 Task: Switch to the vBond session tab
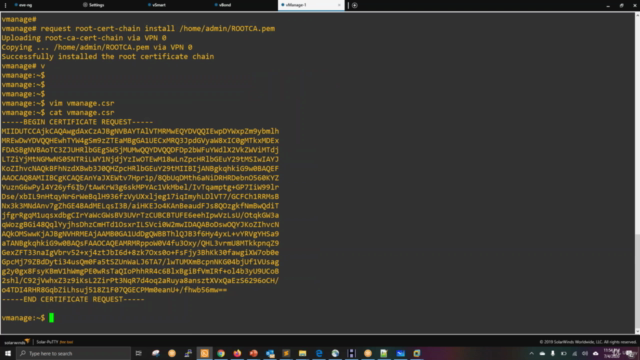(222, 5)
